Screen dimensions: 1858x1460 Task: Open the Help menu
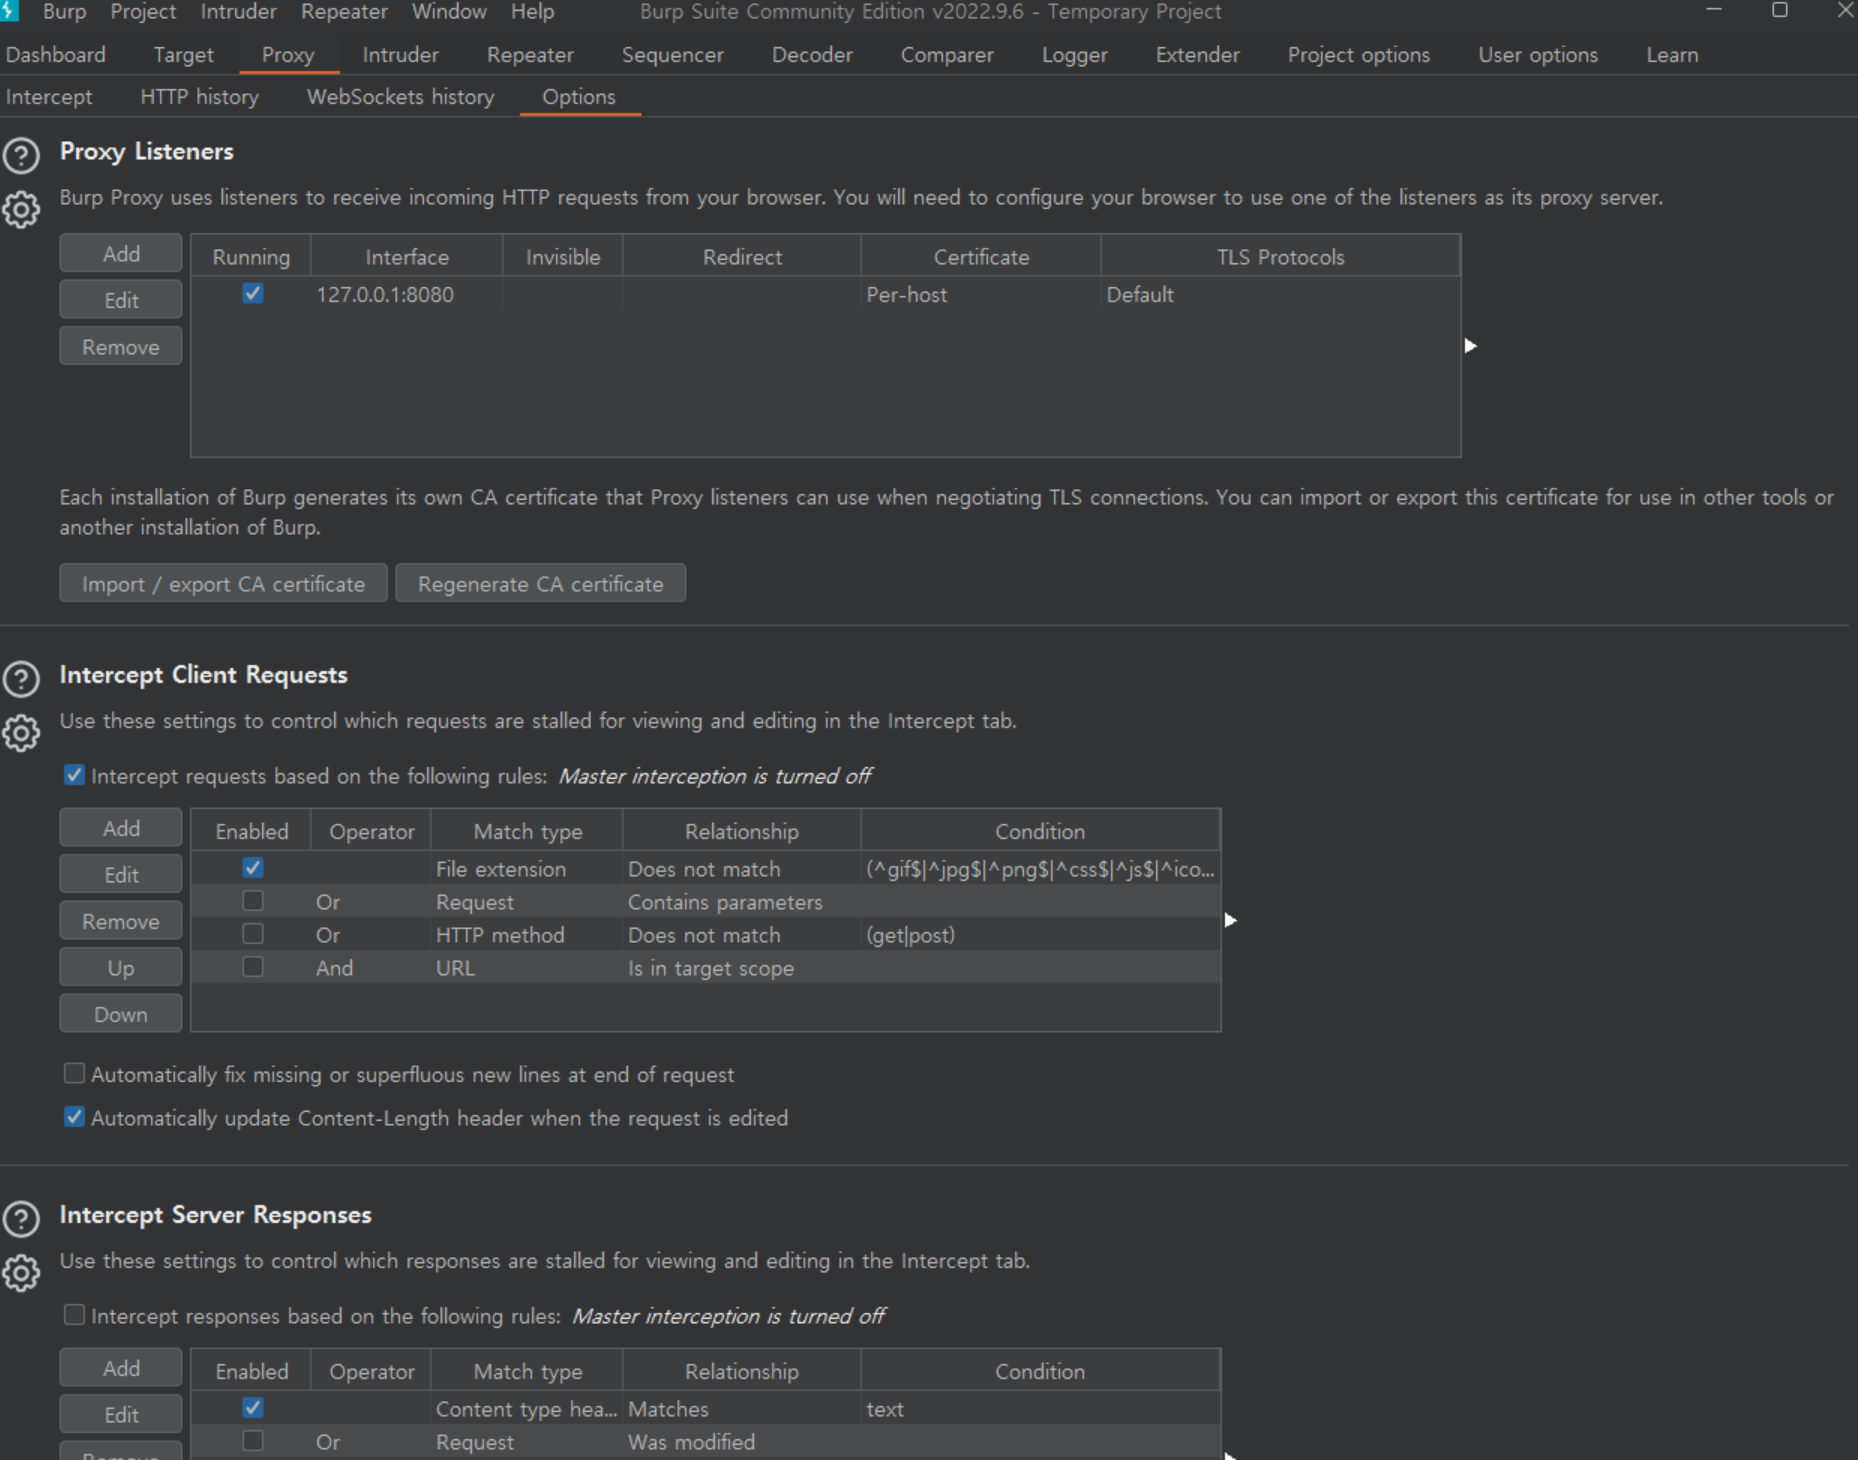click(x=532, y=12)
